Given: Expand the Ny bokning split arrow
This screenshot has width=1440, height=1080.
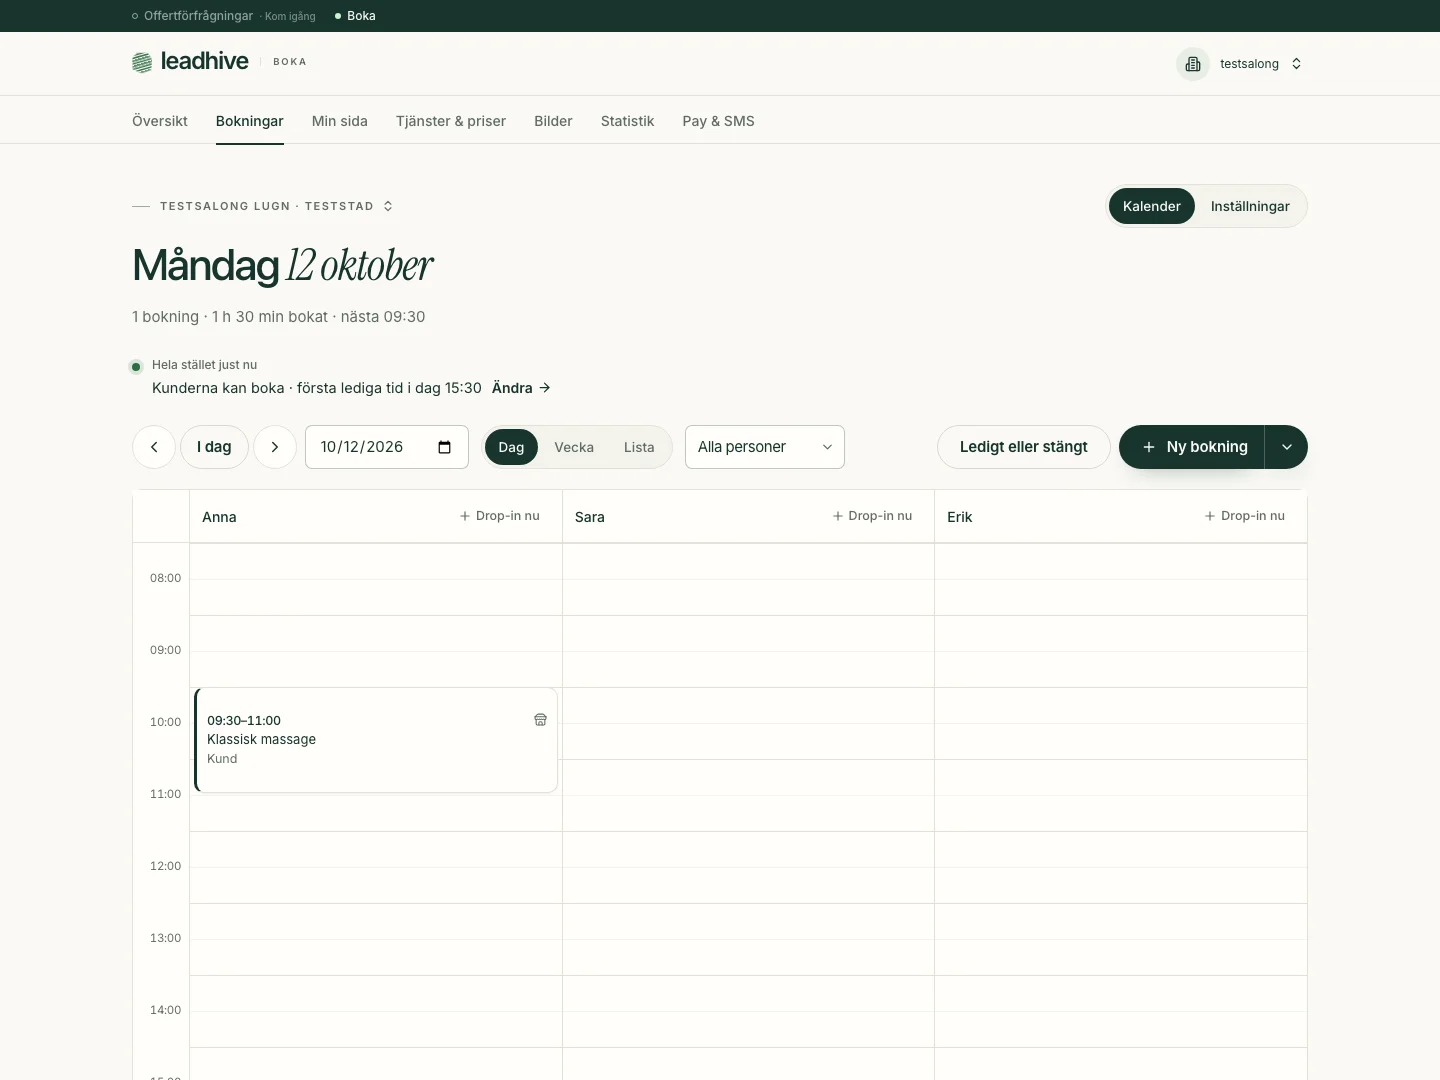Looking at the screenshot, I should tap(1287, 447).
